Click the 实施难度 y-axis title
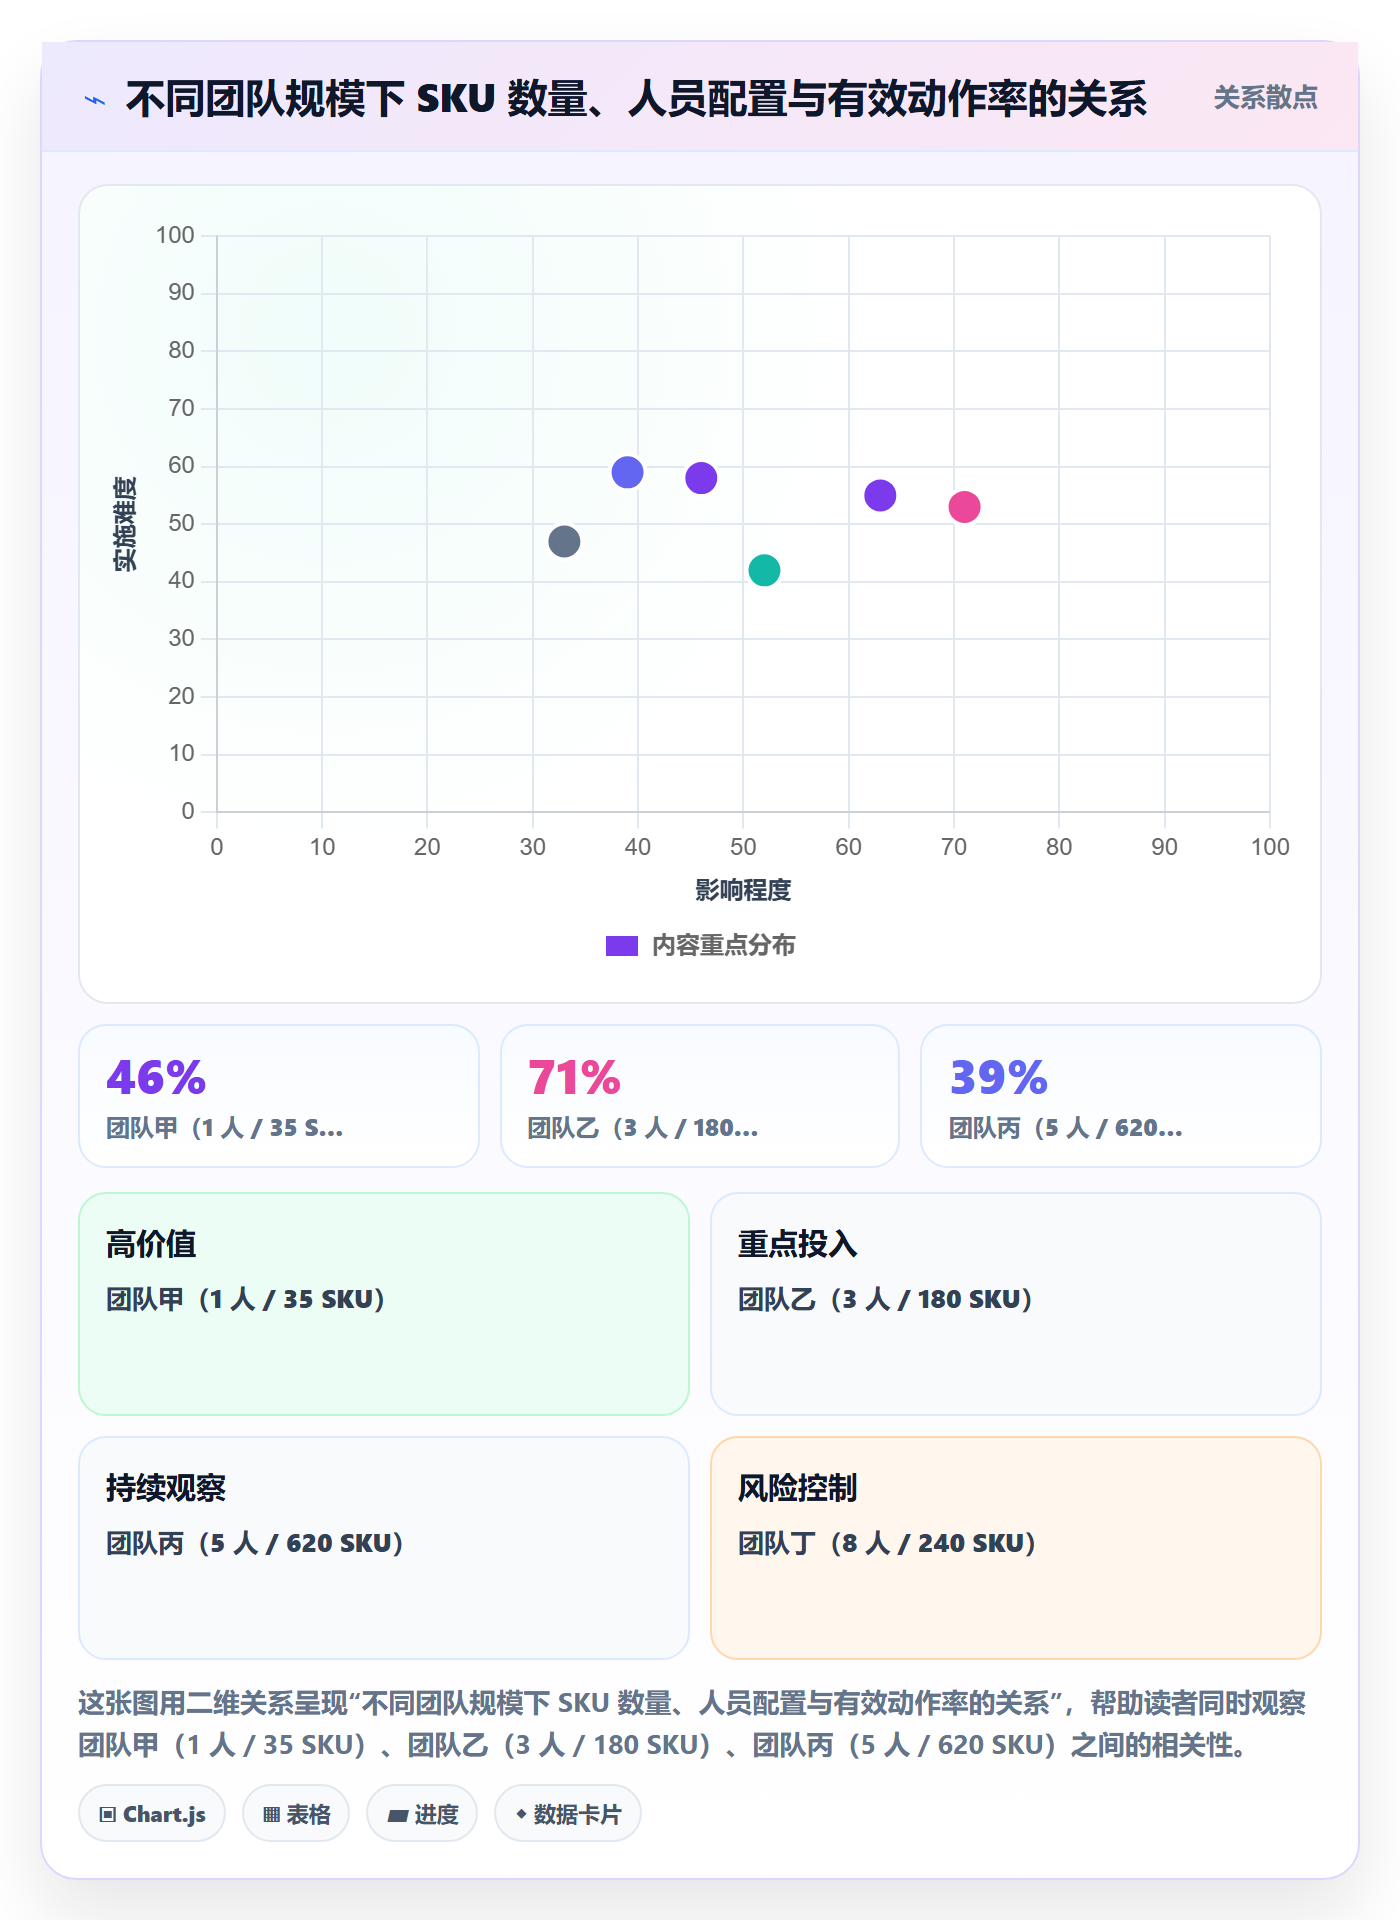The width and height of the screenshot is (1400, 1920). point(125,524)
